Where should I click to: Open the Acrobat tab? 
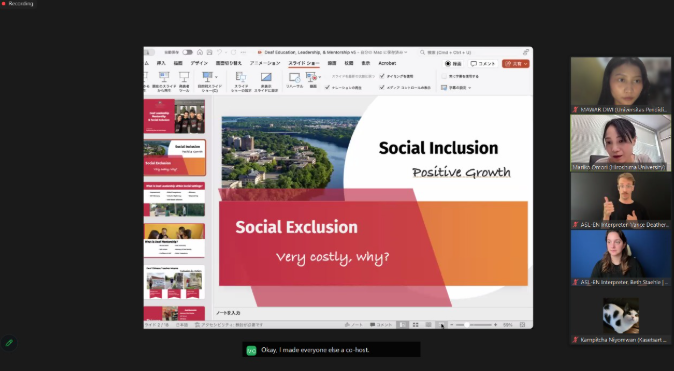coord(387,63)
